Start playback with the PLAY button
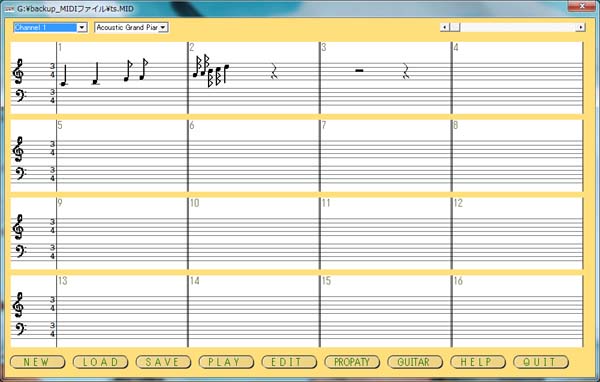The width and height of the screenshot is (600, 382). (x=226, y=362)
